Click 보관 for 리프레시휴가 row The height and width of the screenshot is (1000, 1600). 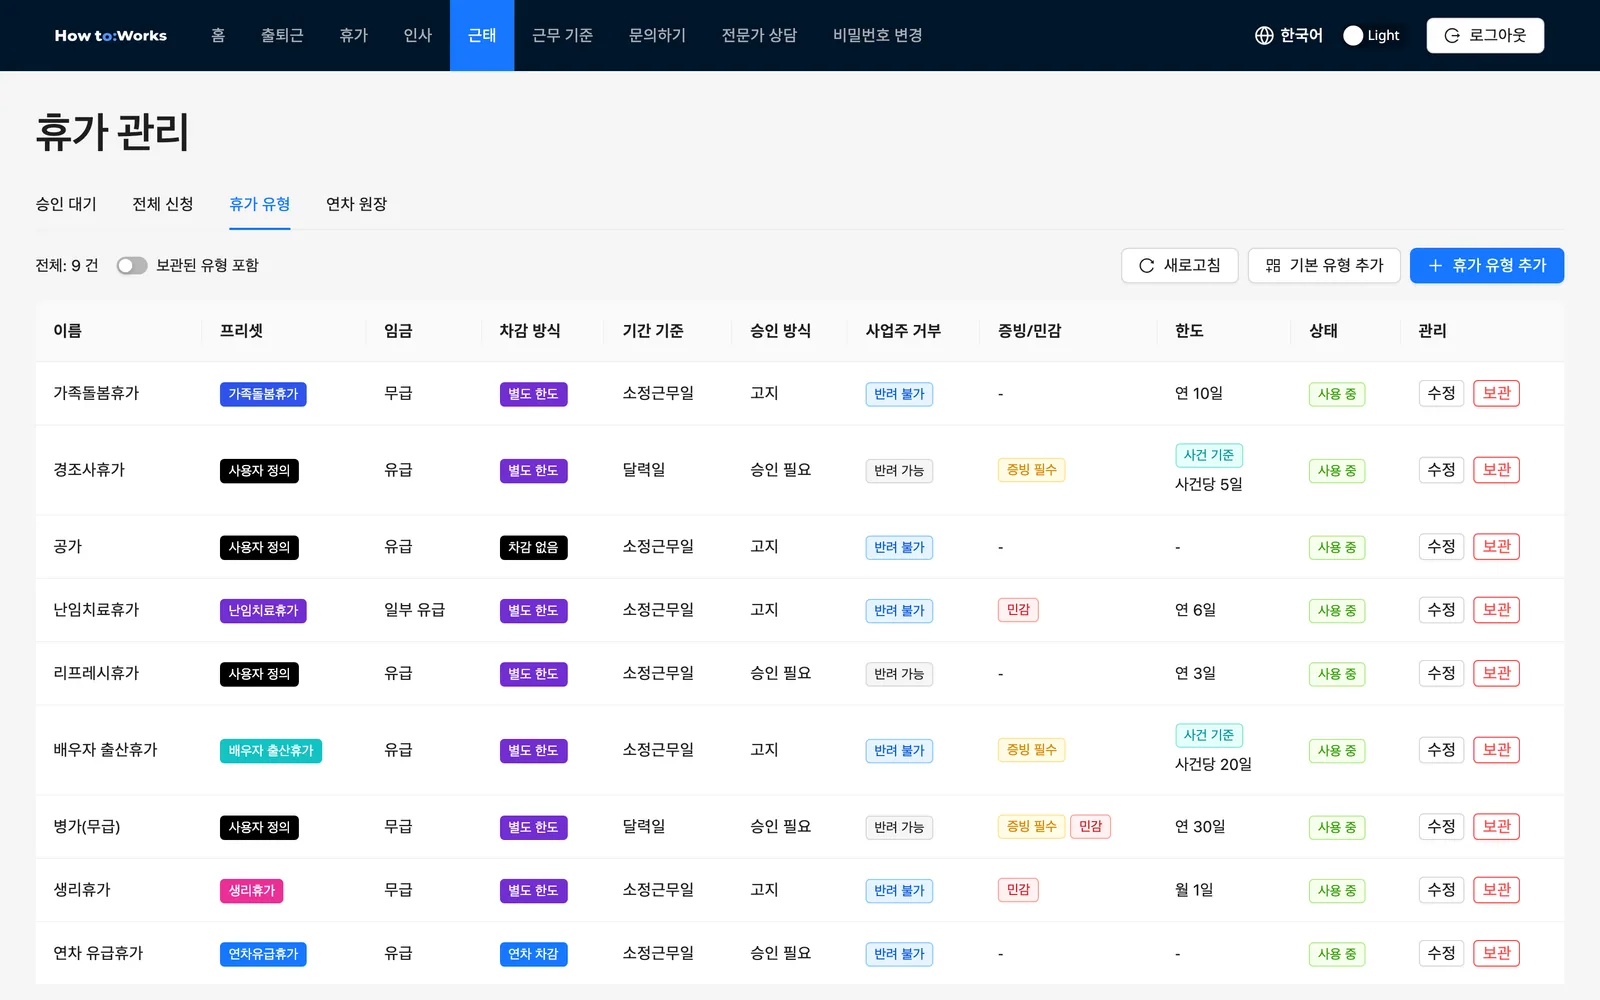pos(1496,673)
